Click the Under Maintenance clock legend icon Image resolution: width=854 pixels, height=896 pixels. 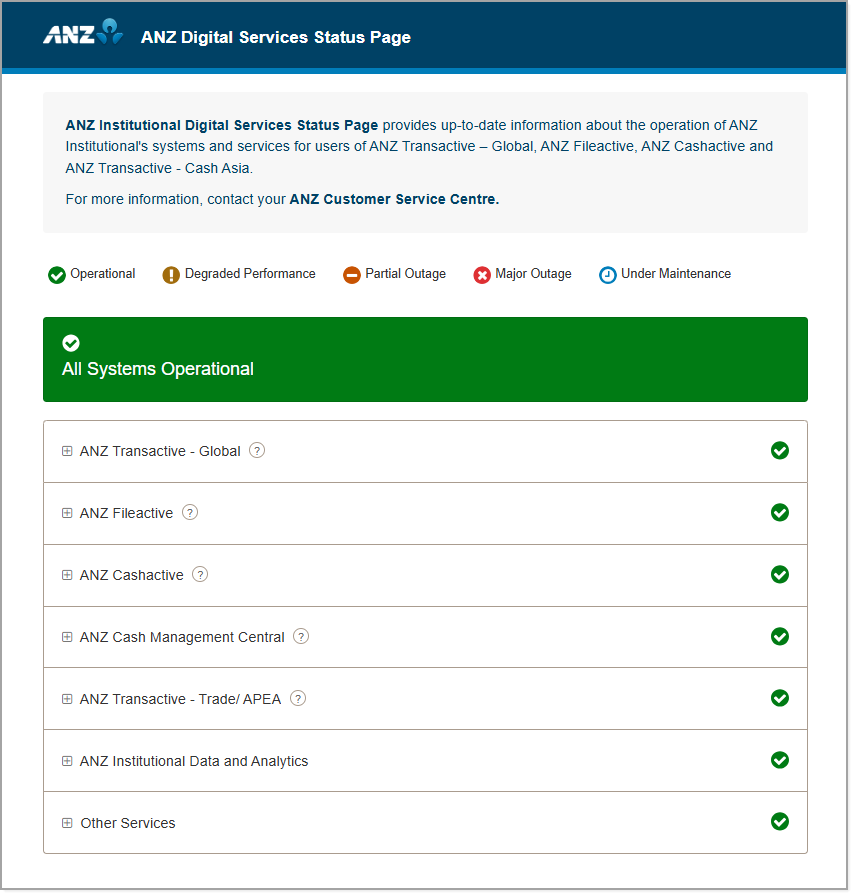tap(608, 274)
